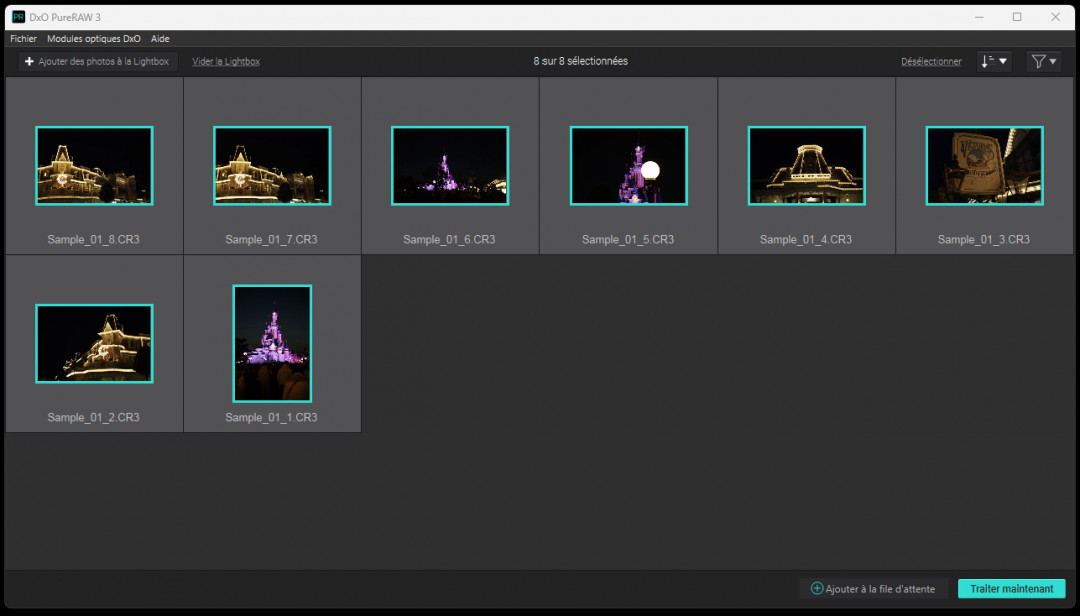The image size is (1080, 616).
Task: Open the Aide menu
Action: 160,39
